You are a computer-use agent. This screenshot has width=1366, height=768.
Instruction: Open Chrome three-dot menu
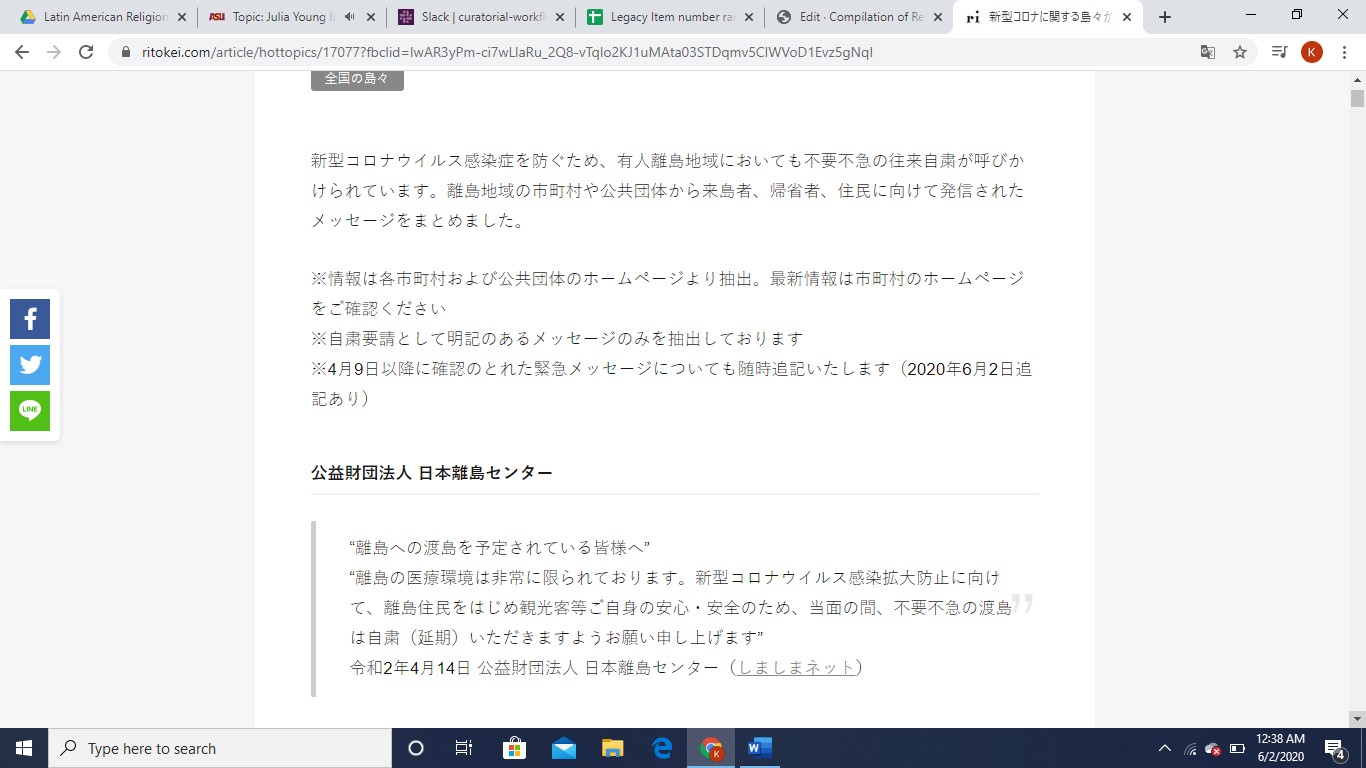coord(1343,52)
